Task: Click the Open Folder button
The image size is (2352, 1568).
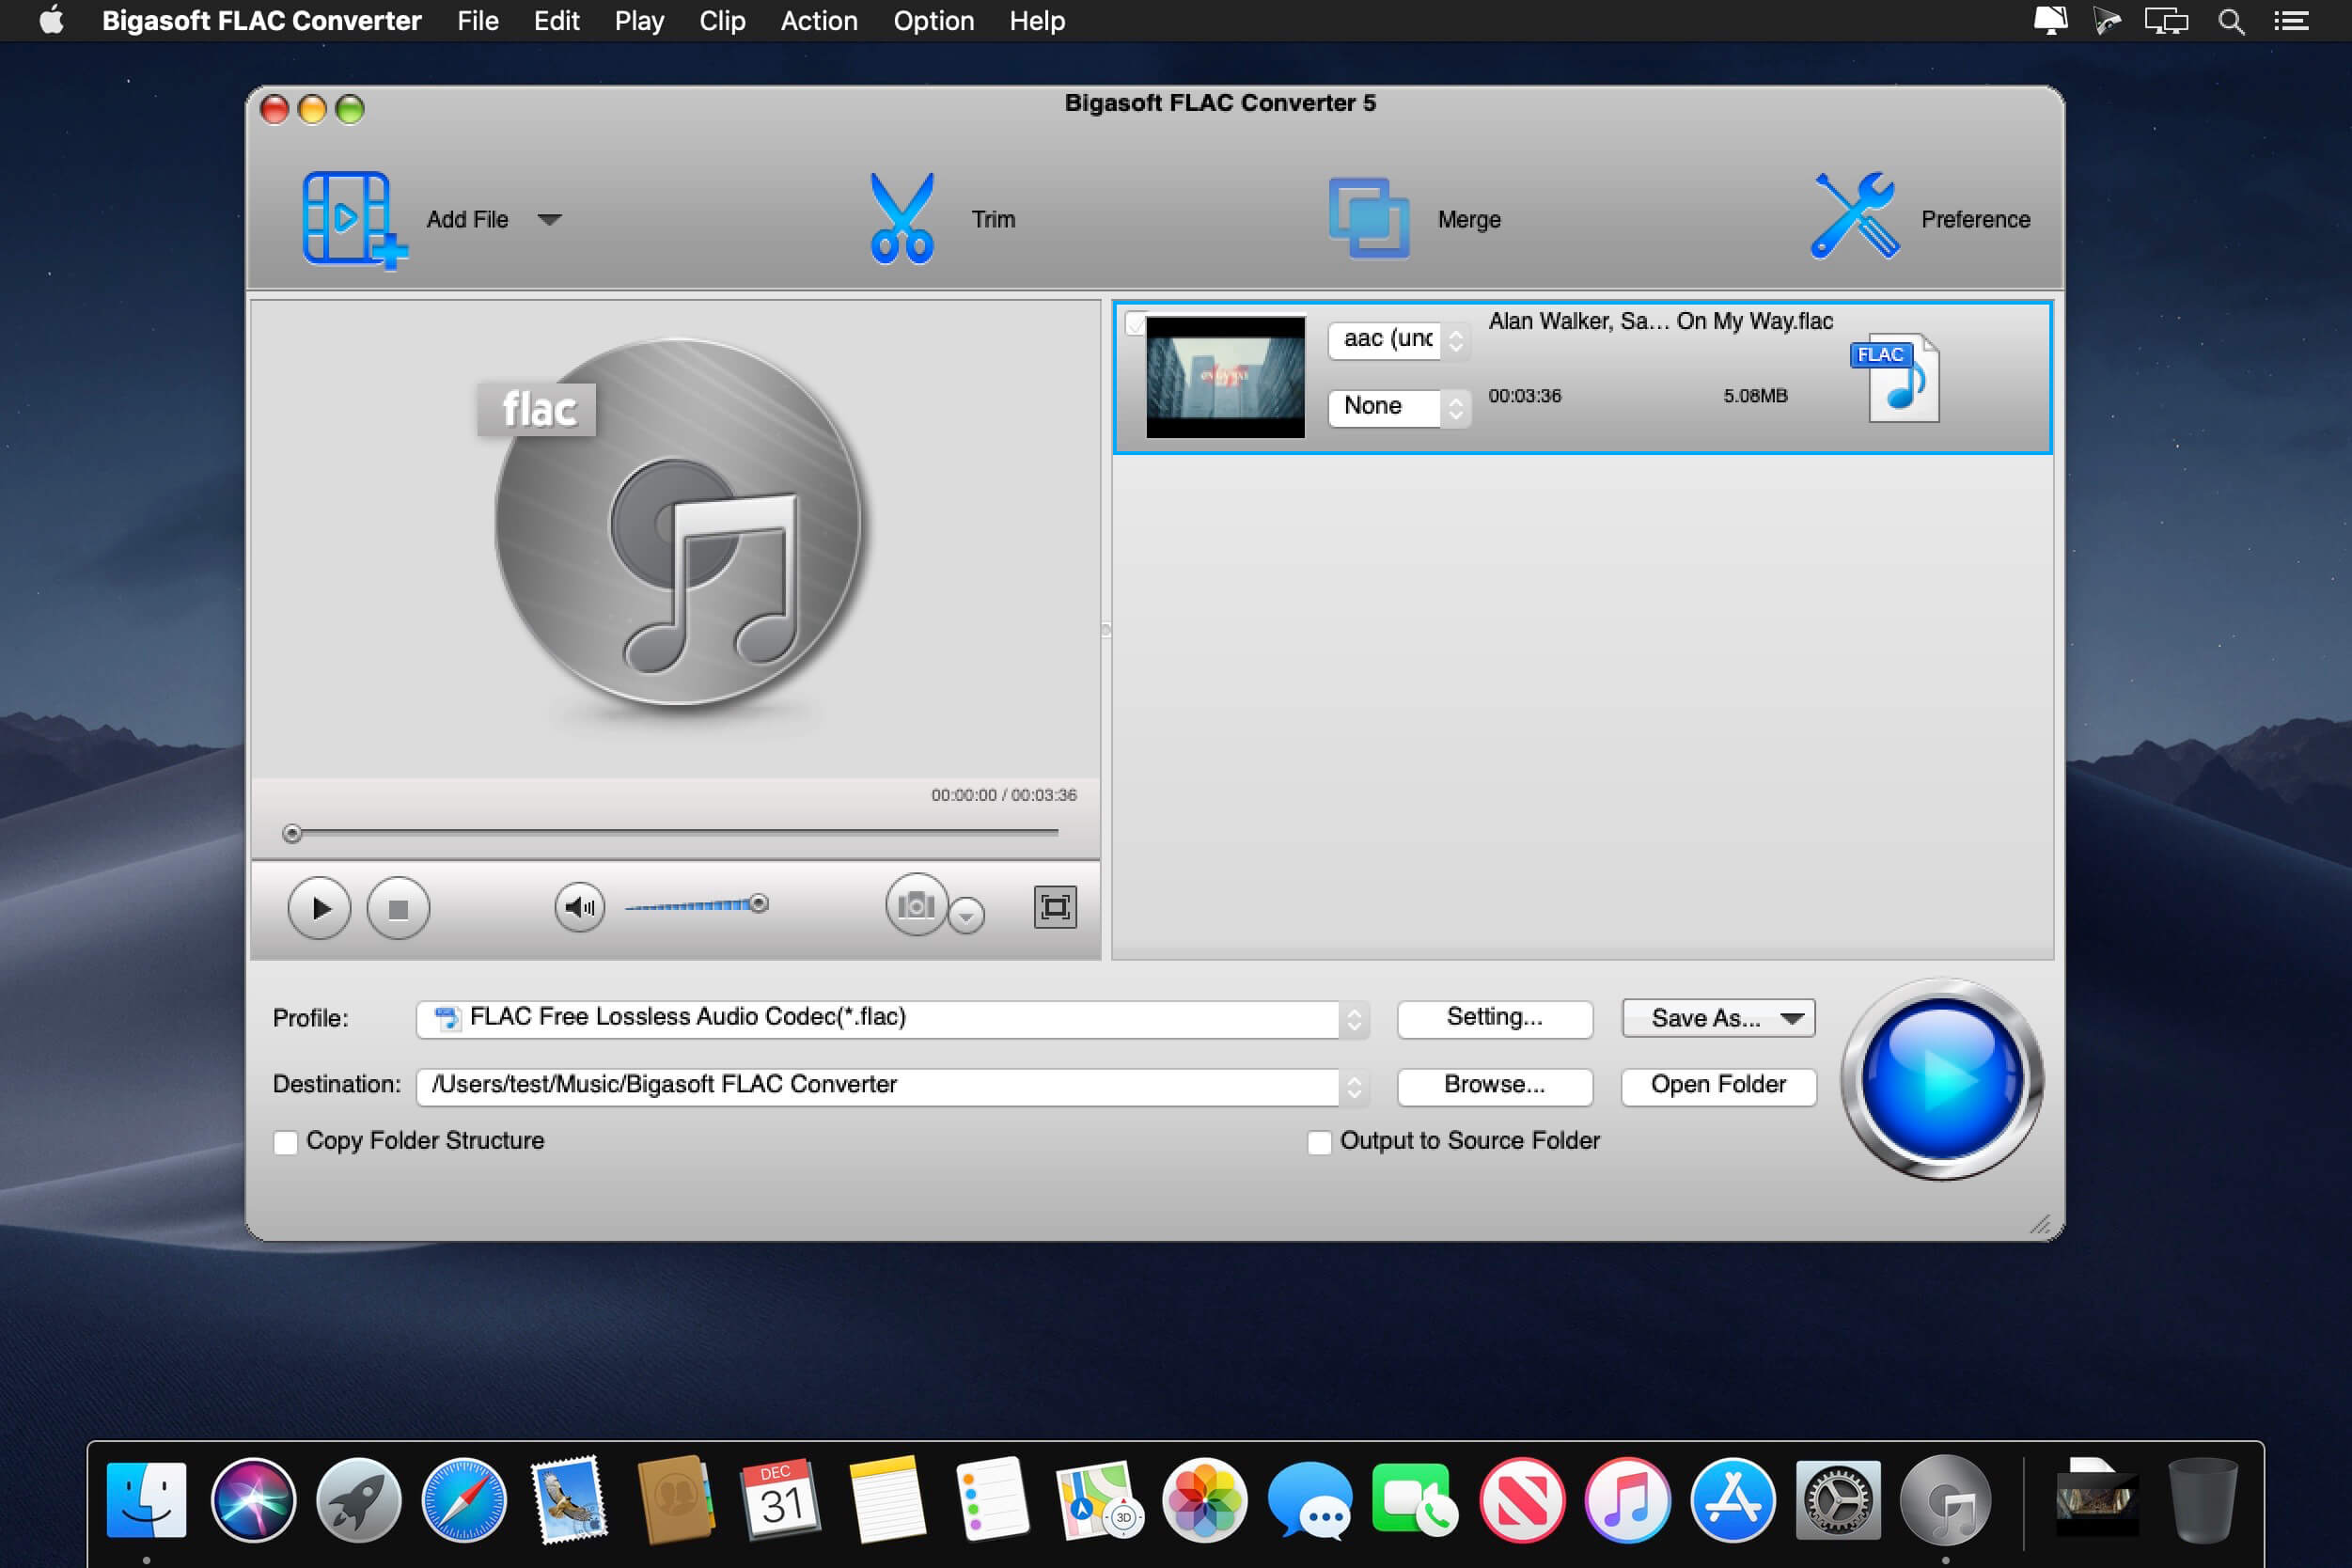Action: (x=1718, y=1086)
